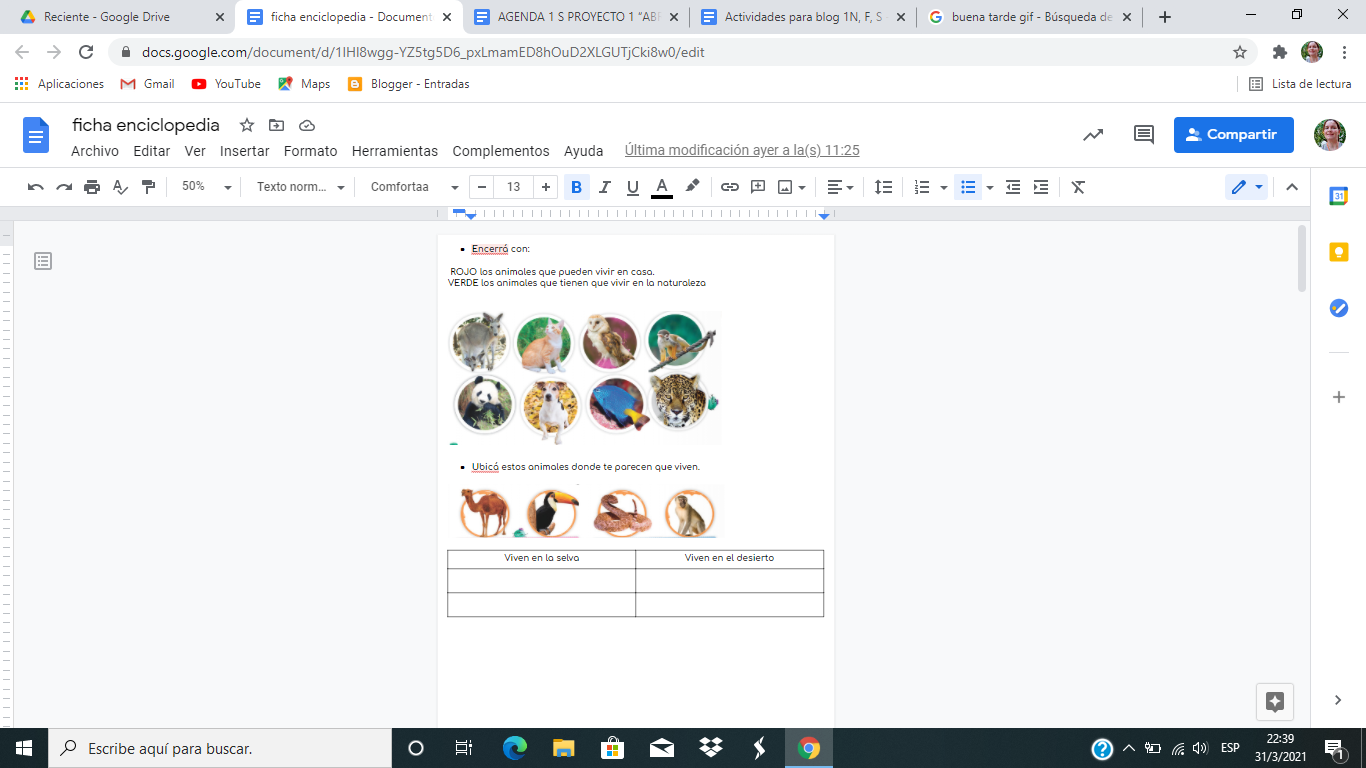Open the Ver menu
Viewport: 1366px width, 768px height.
click(195, 151)
